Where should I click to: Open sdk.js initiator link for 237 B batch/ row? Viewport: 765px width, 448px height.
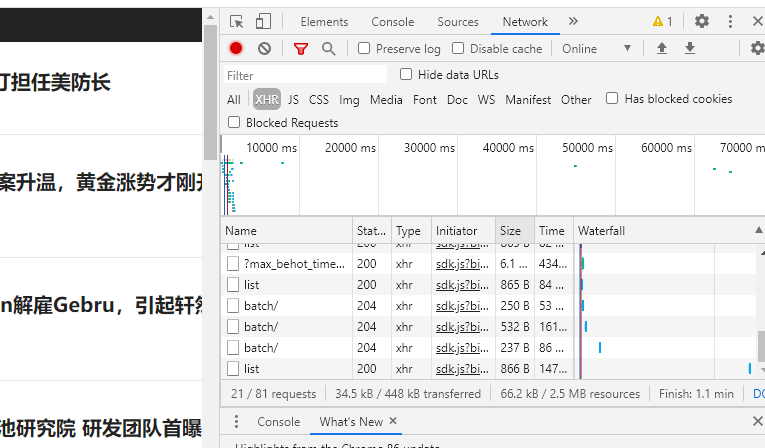coord(462,347)
